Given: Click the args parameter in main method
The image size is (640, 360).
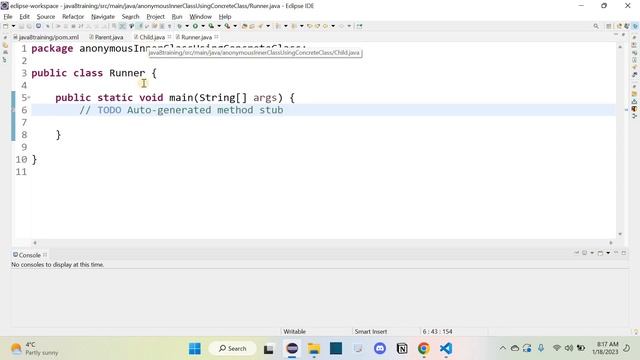Looking at the screenshot, I should click(x=265, y=98).
